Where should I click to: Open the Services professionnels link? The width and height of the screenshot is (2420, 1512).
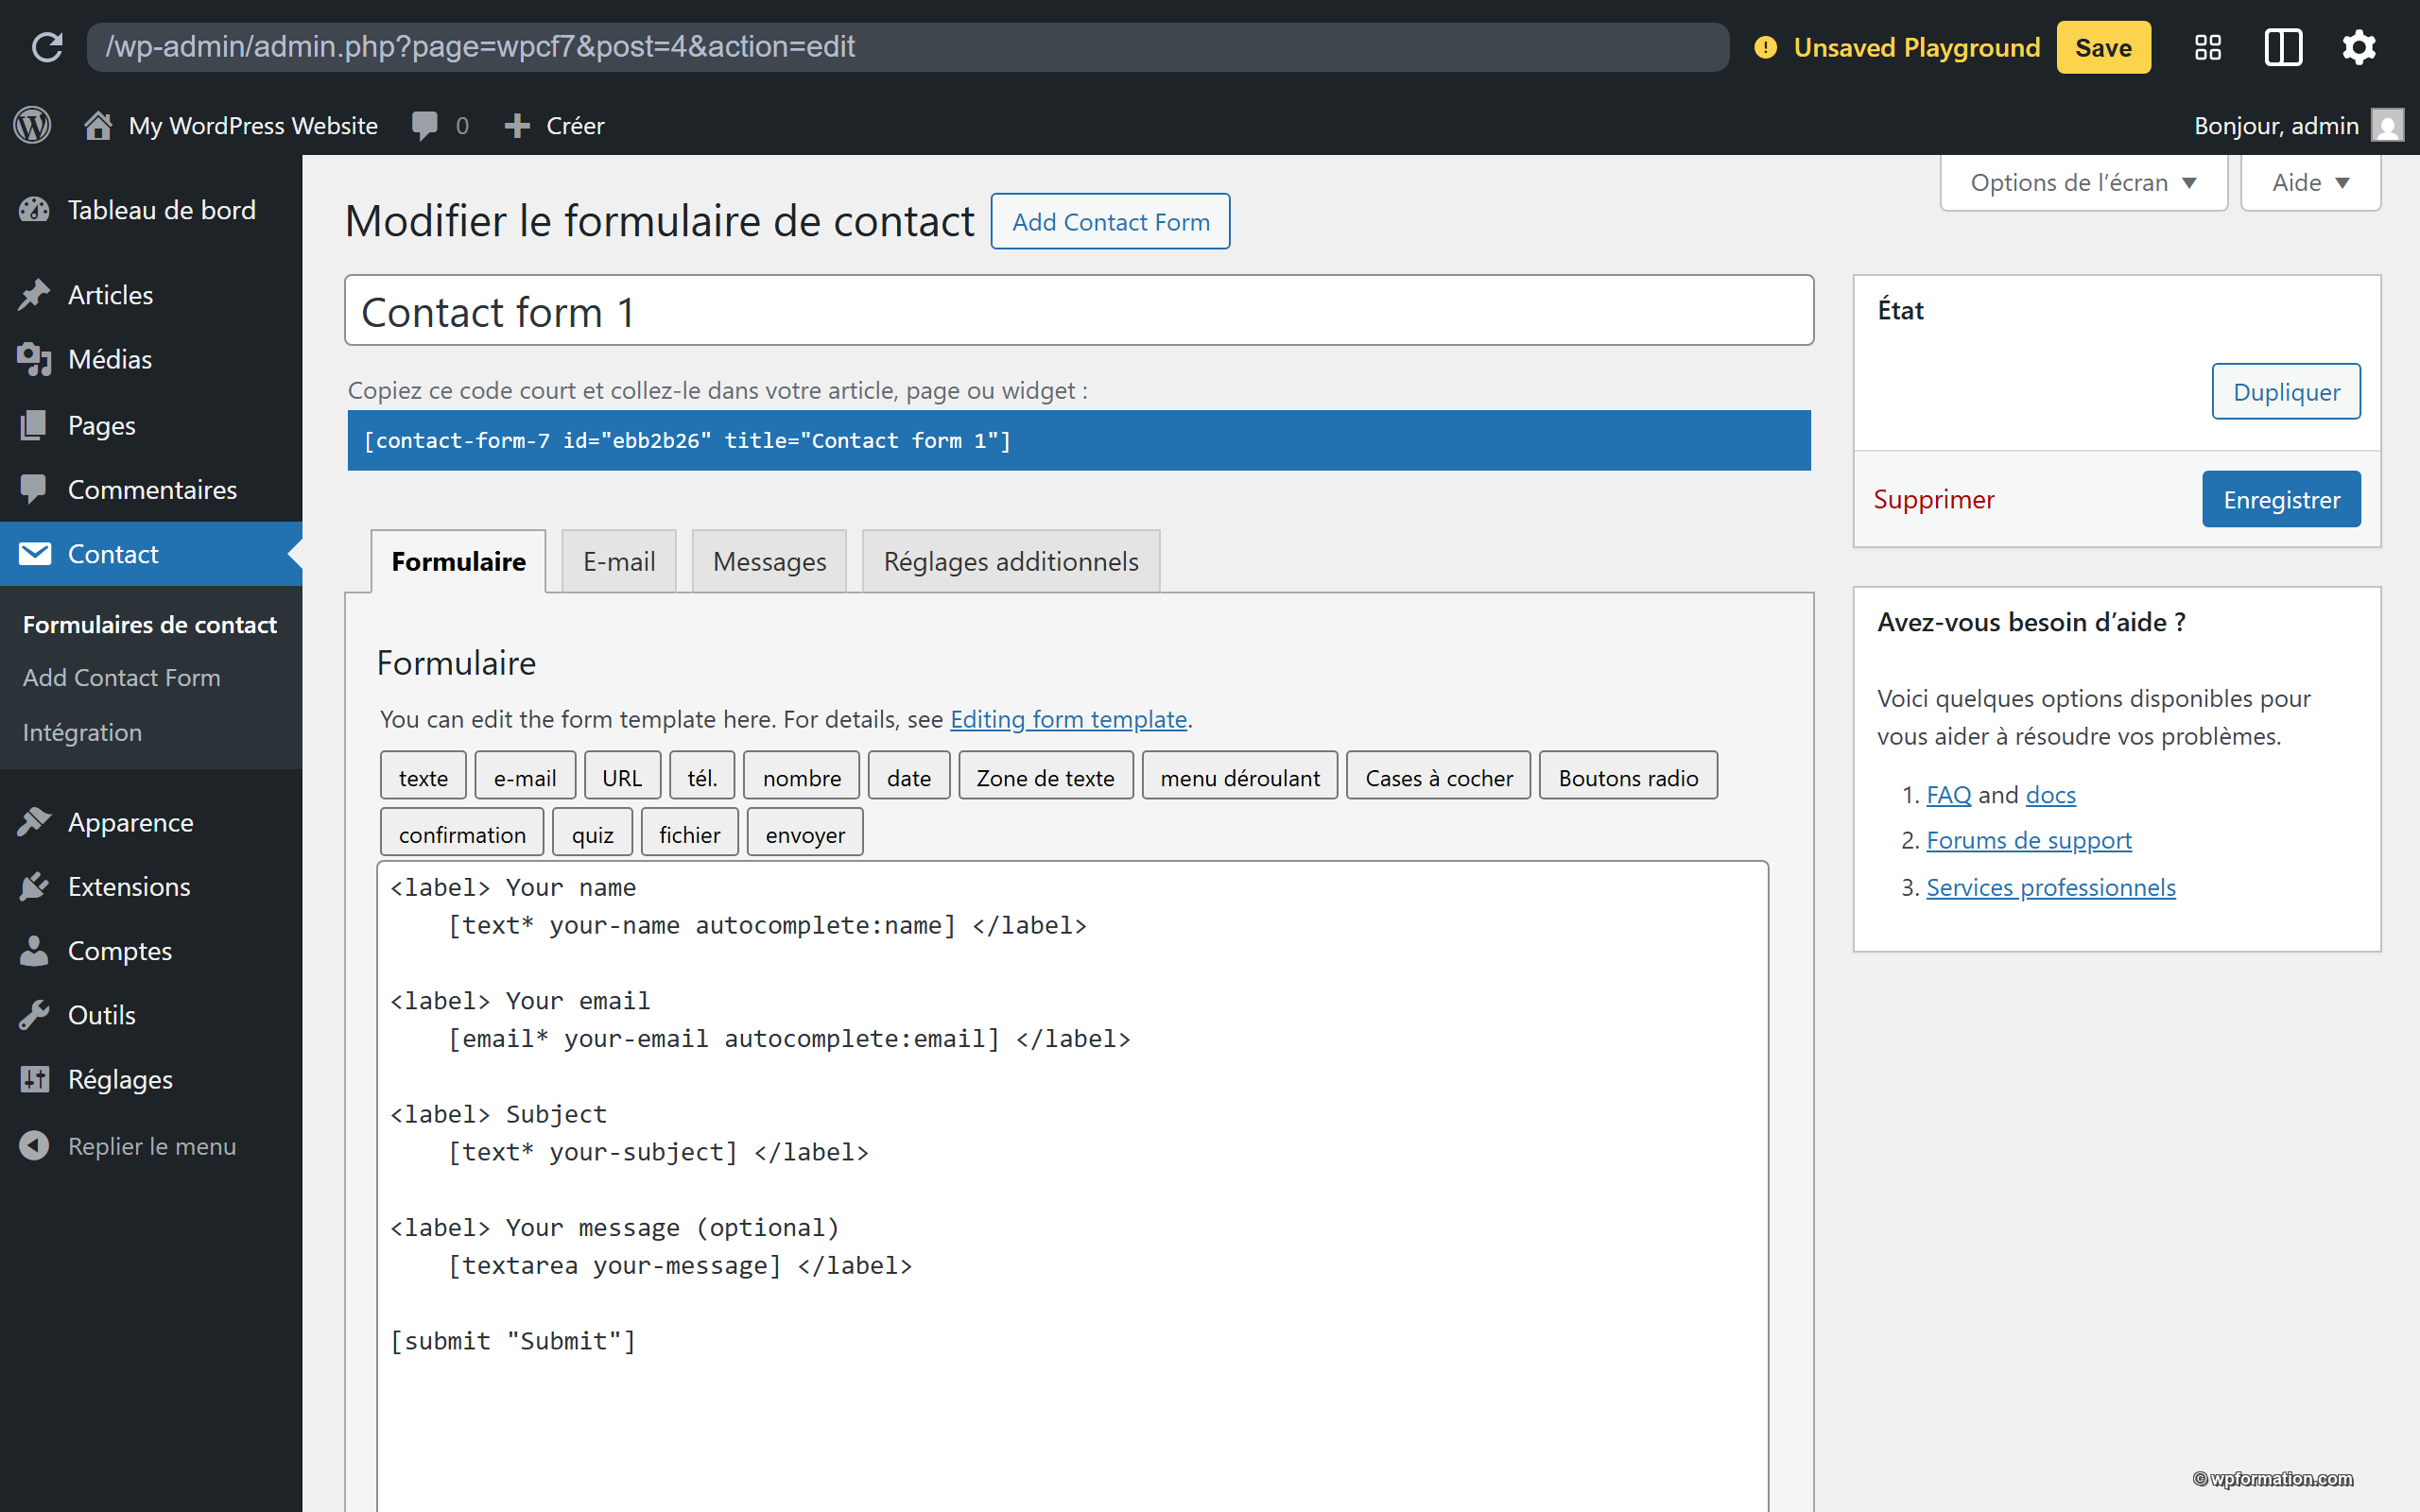click(2051, 887)
